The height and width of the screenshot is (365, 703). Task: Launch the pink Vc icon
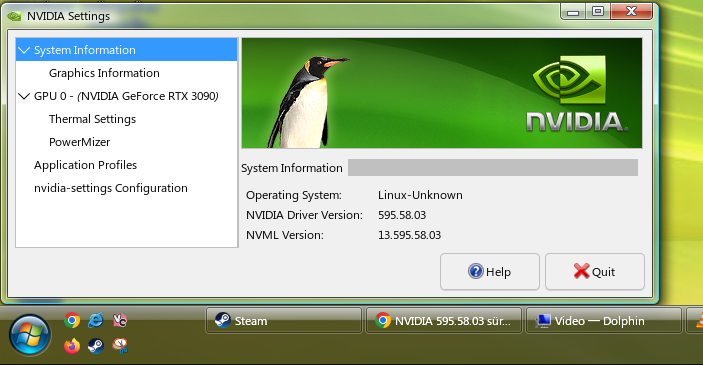click(120, 320)
